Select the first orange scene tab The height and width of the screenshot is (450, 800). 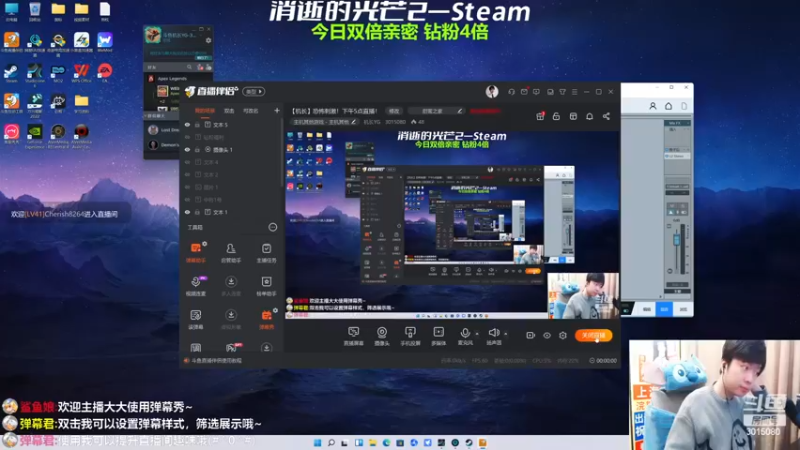pos(205,111)
